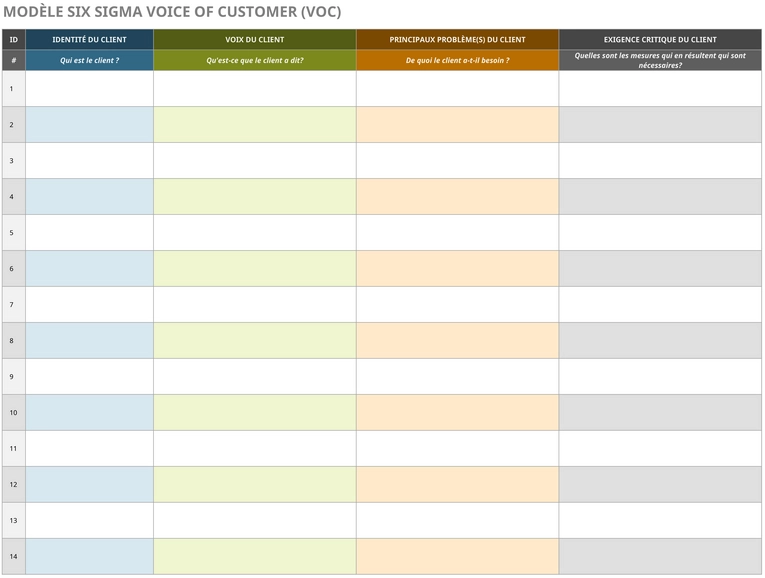Select the 'IDENTITÉ DU CLIENT' column header
The height and width of the screenshot is (578, 765).
tap(89, 40)
